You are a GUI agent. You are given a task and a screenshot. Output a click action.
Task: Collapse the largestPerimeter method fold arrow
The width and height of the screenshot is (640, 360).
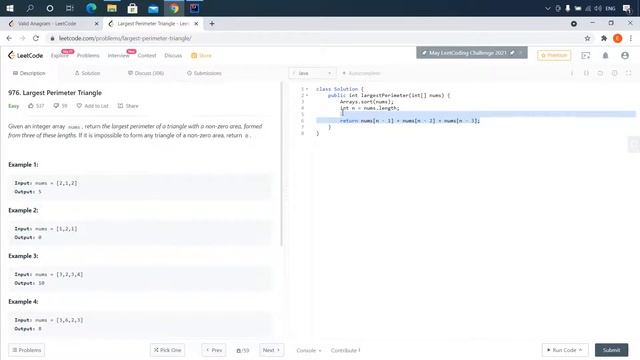click(x=307, y=96)
